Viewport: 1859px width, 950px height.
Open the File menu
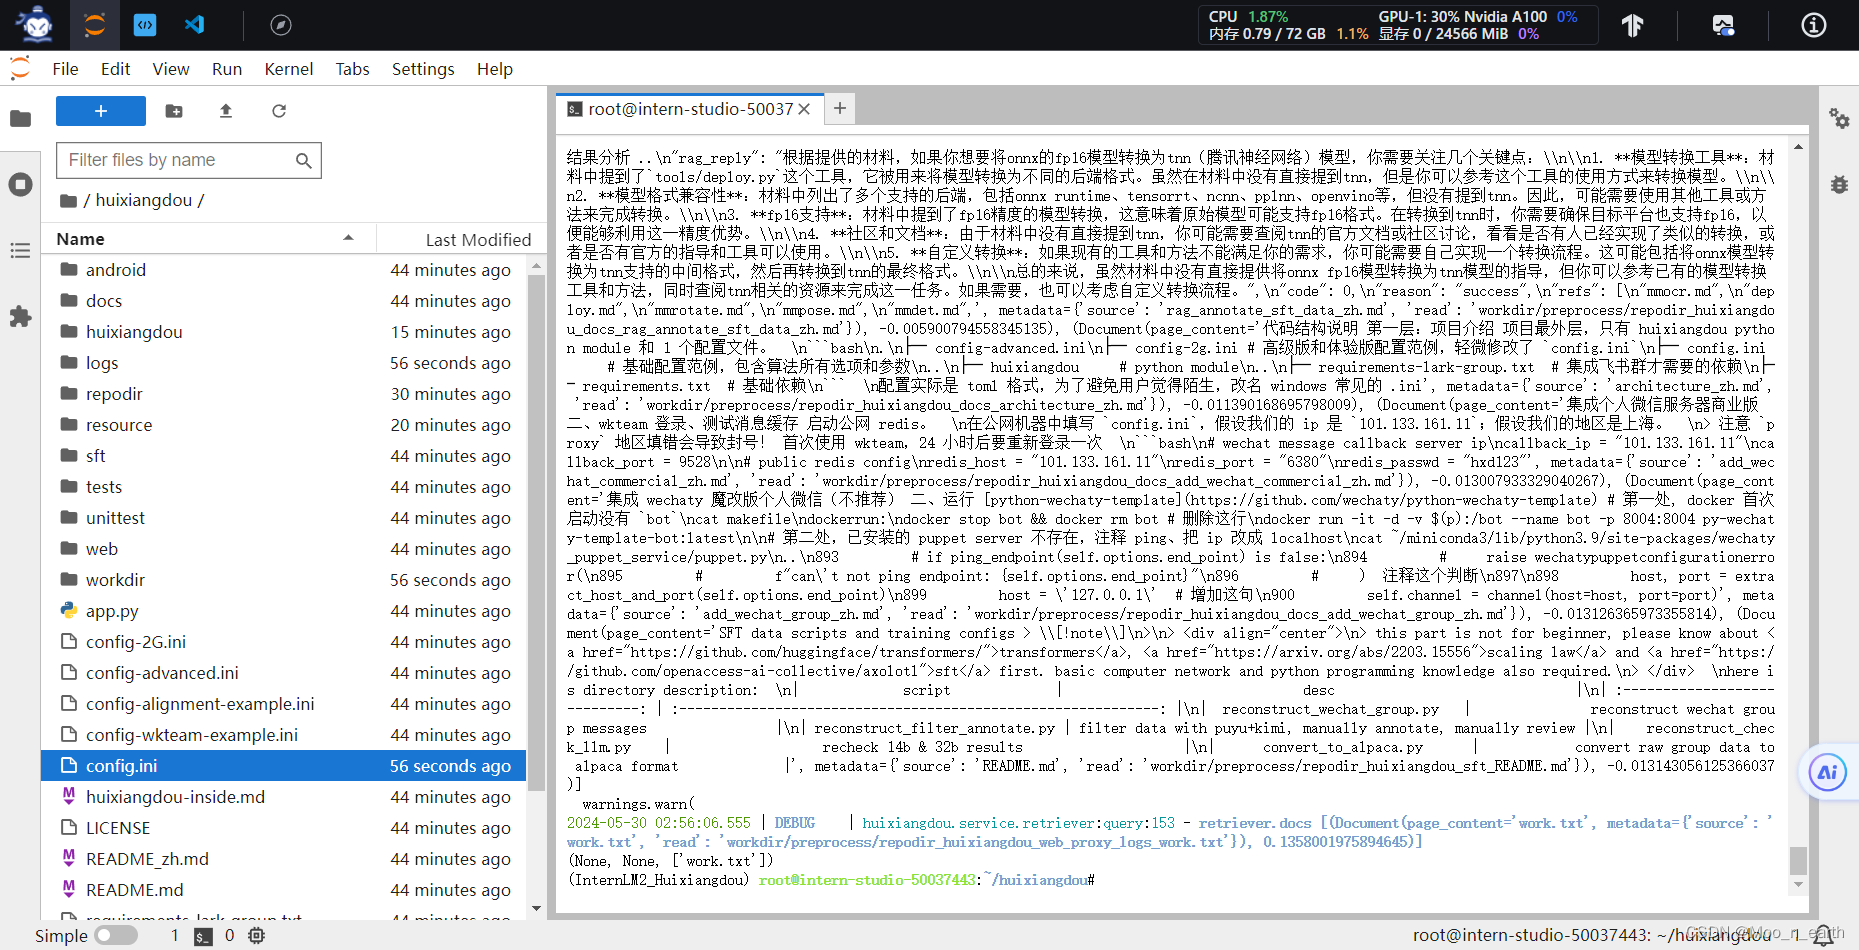pyautogui.click(x=65, y=69)
